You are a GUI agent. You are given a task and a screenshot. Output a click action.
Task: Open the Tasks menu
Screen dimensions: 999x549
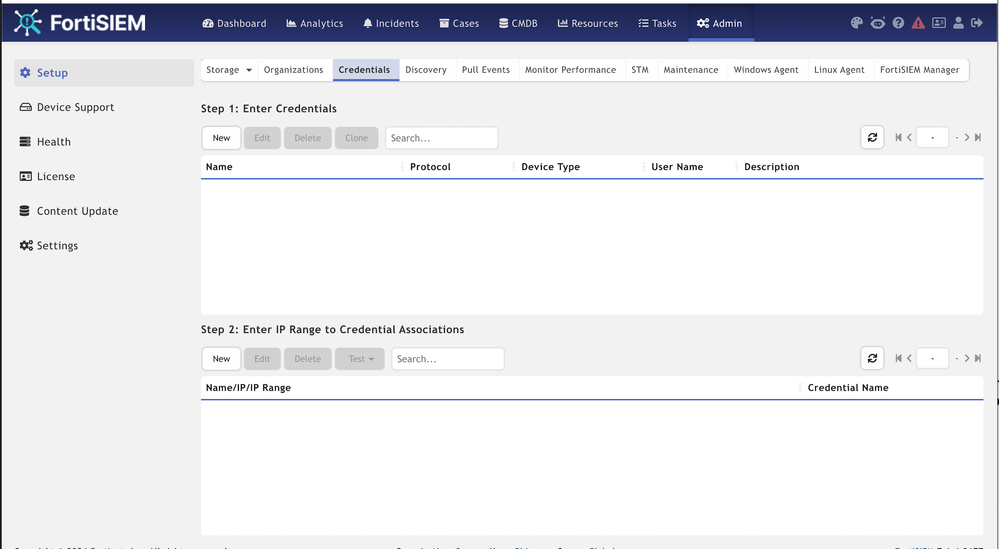pyautogui.click(x=657, y=23)
